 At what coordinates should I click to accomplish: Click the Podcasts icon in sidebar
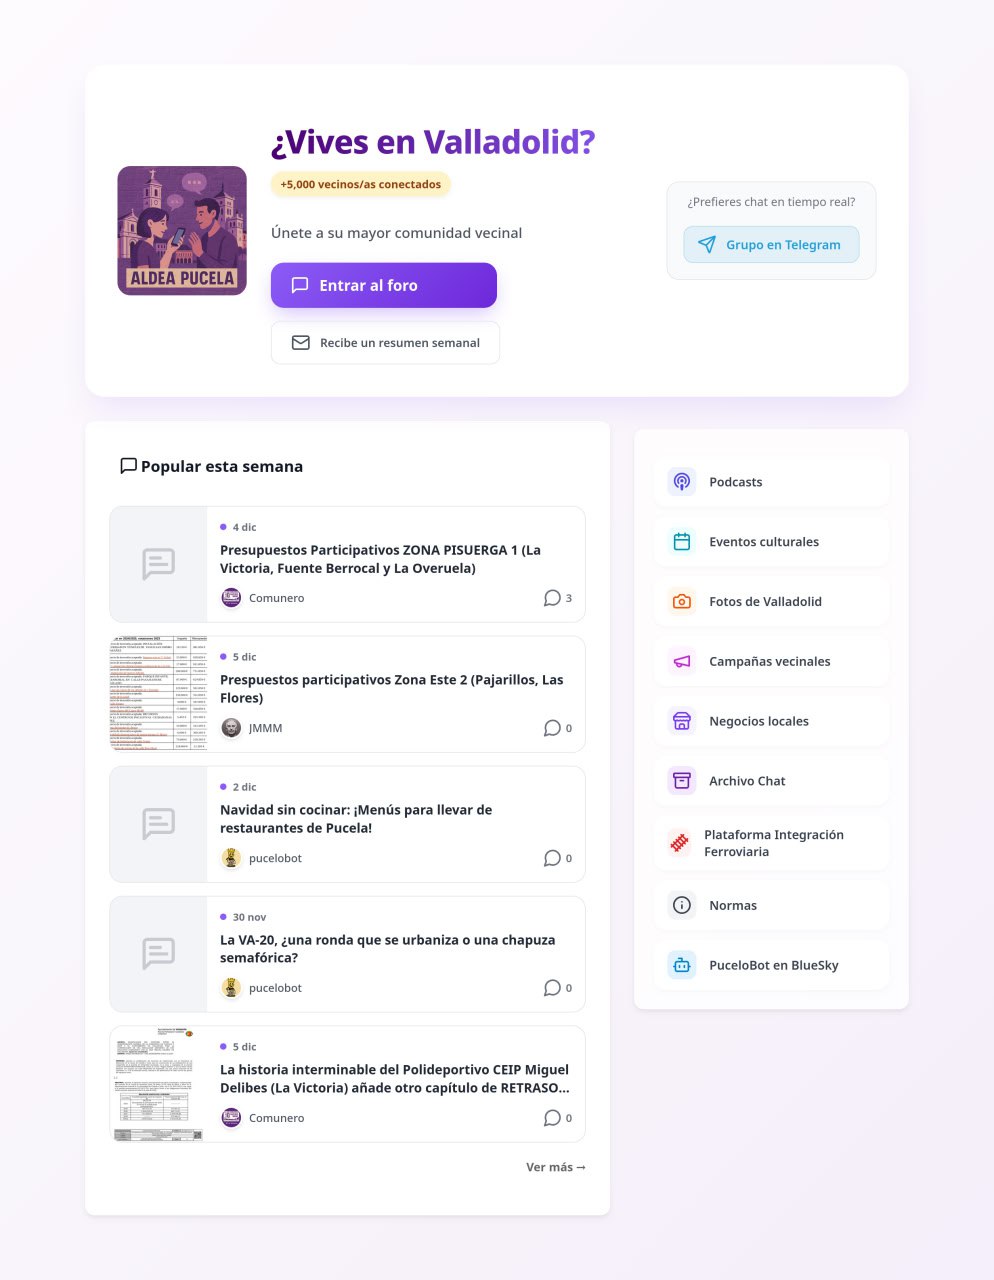(682, 482)
